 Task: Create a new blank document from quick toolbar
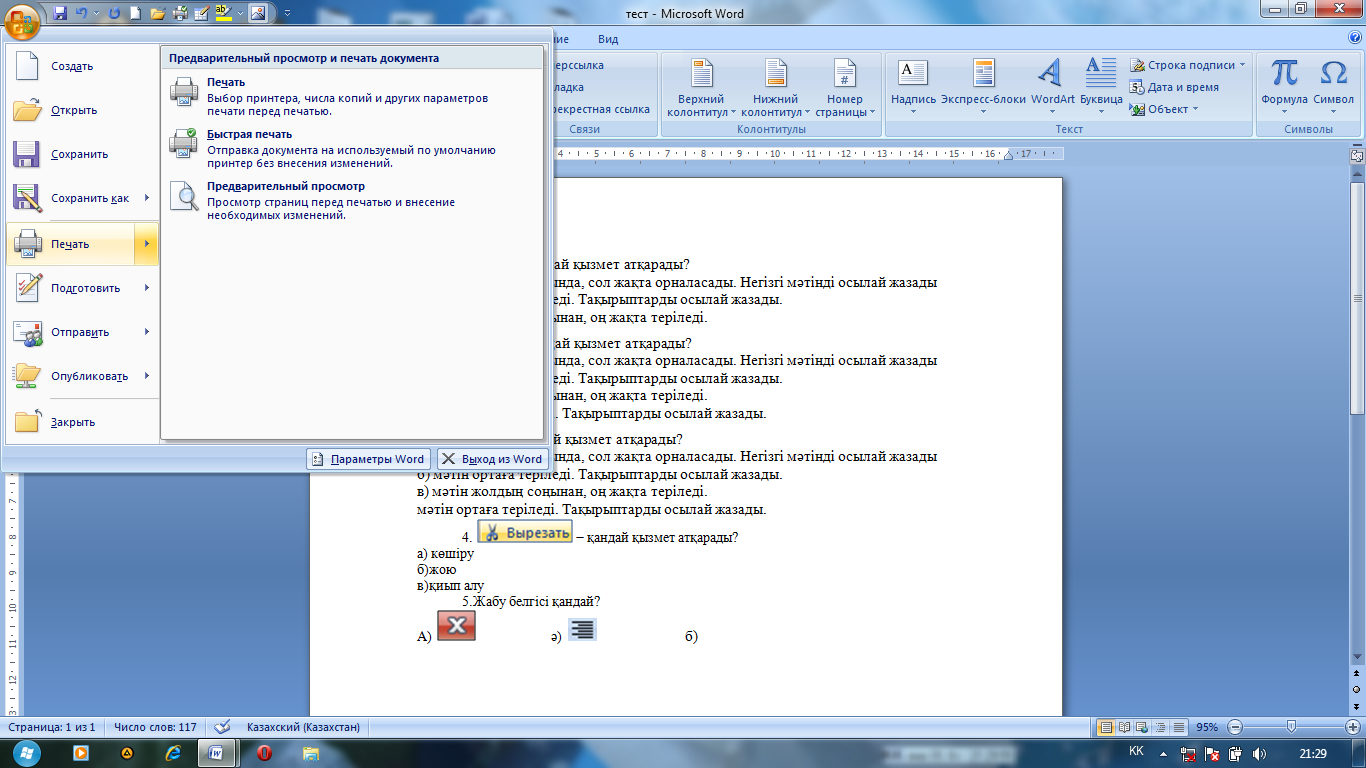136,14
